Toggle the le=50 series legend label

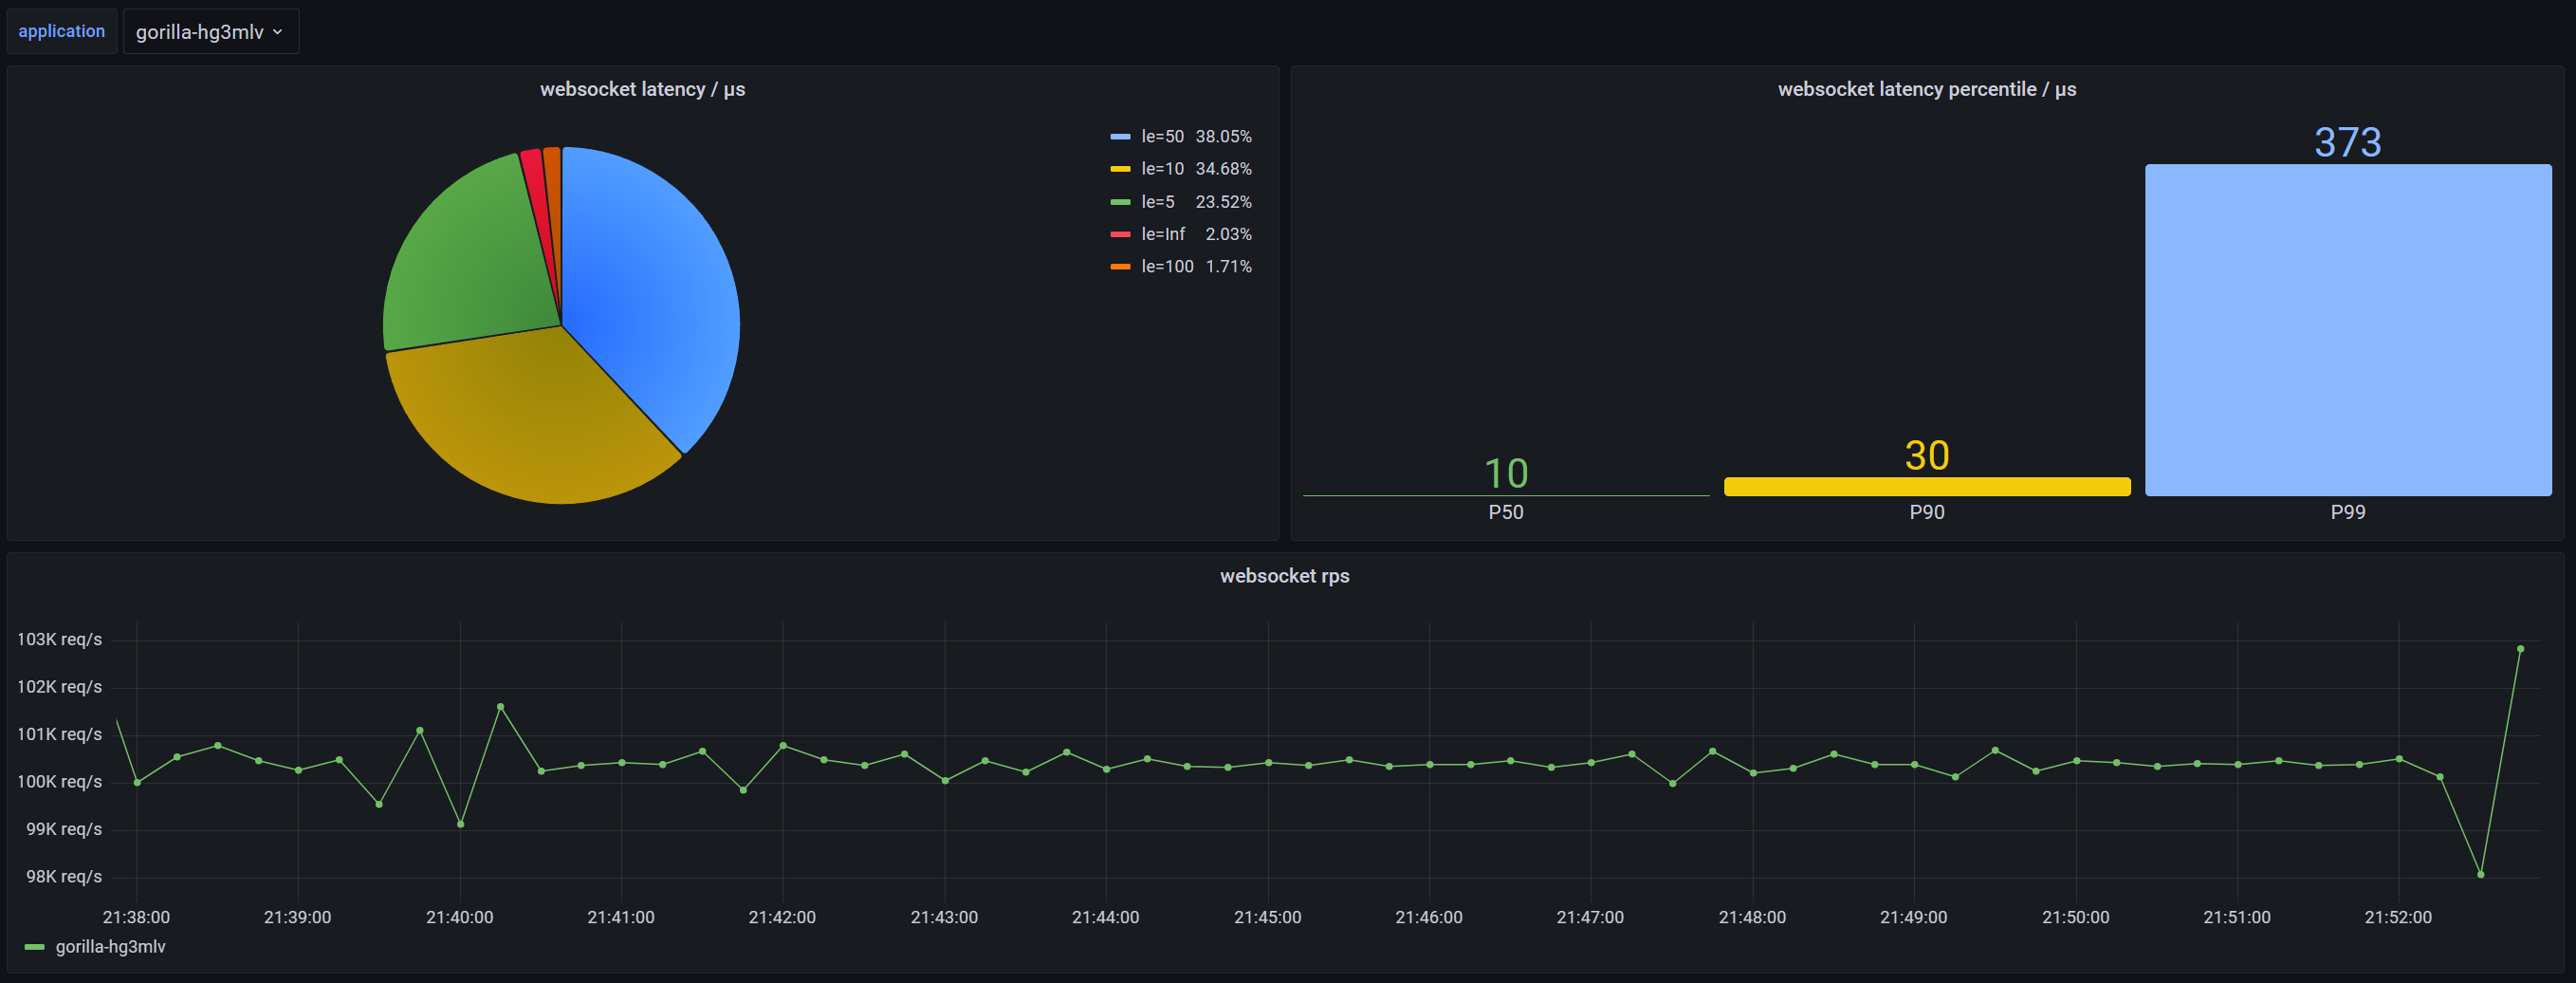[1162, 137]
